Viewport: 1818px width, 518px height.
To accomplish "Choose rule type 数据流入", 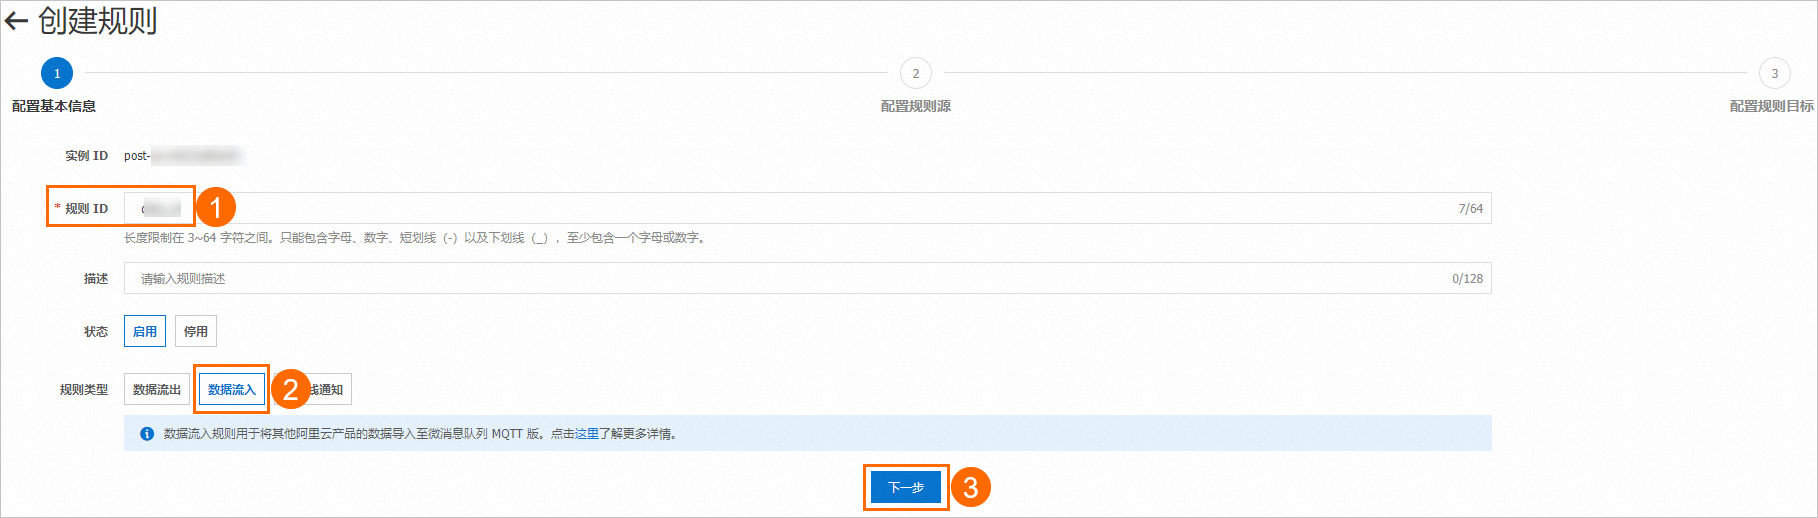I will pyautogui.click(x=232, y=389).
